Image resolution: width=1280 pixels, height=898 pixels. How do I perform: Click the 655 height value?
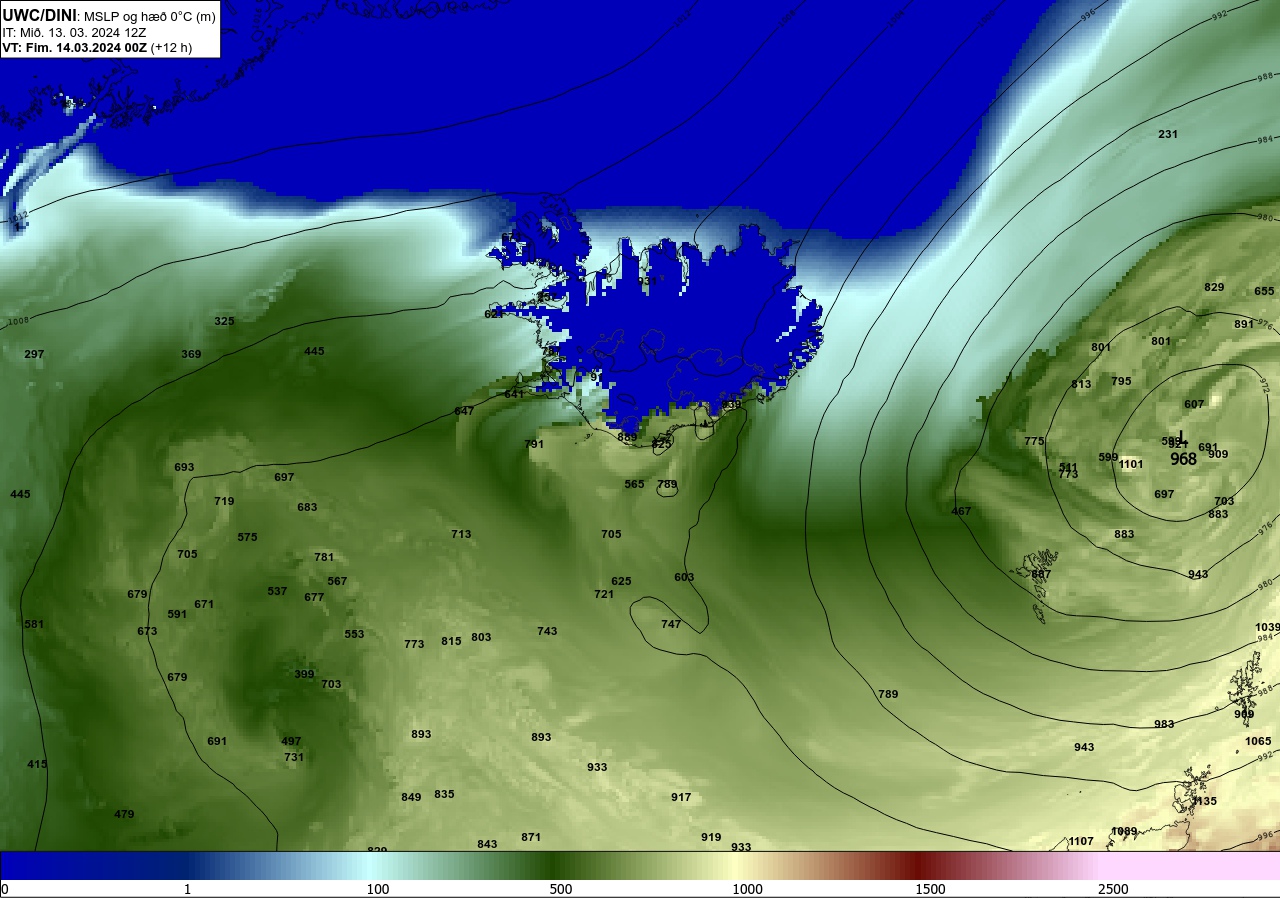tap(1264, 291)
